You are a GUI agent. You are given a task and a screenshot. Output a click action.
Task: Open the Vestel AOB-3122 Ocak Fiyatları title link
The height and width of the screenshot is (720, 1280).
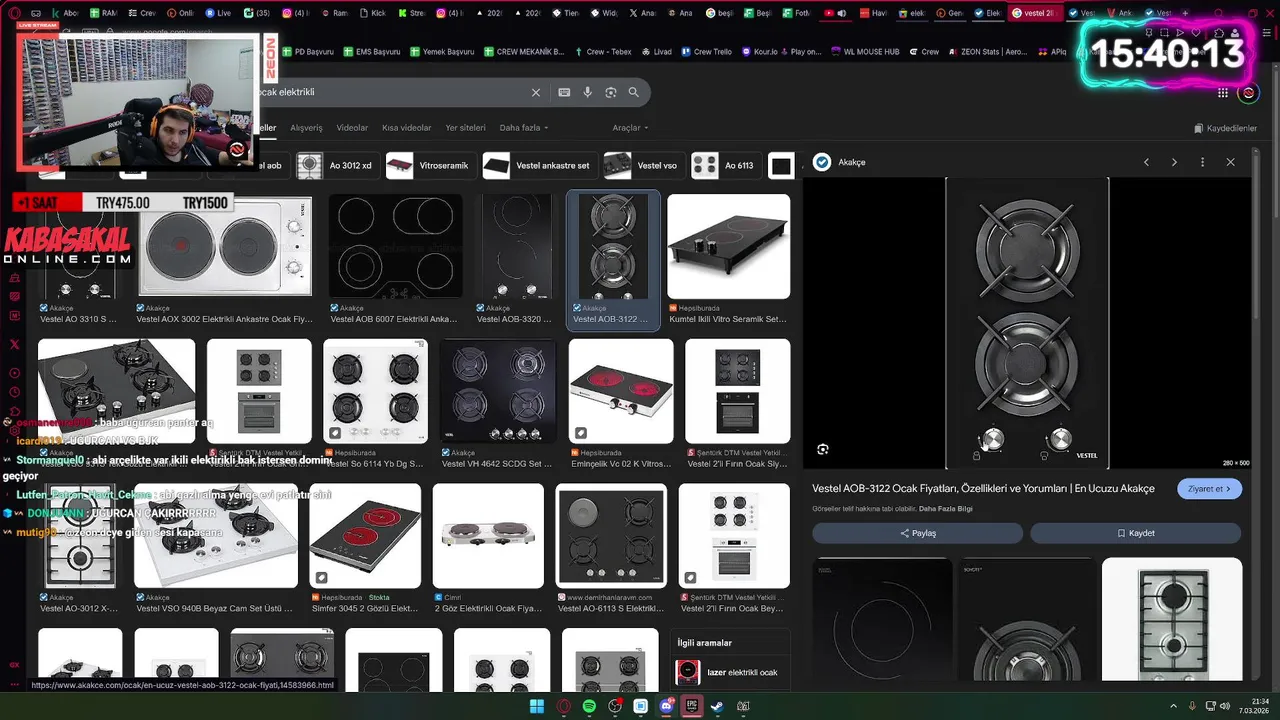(983, 489)
